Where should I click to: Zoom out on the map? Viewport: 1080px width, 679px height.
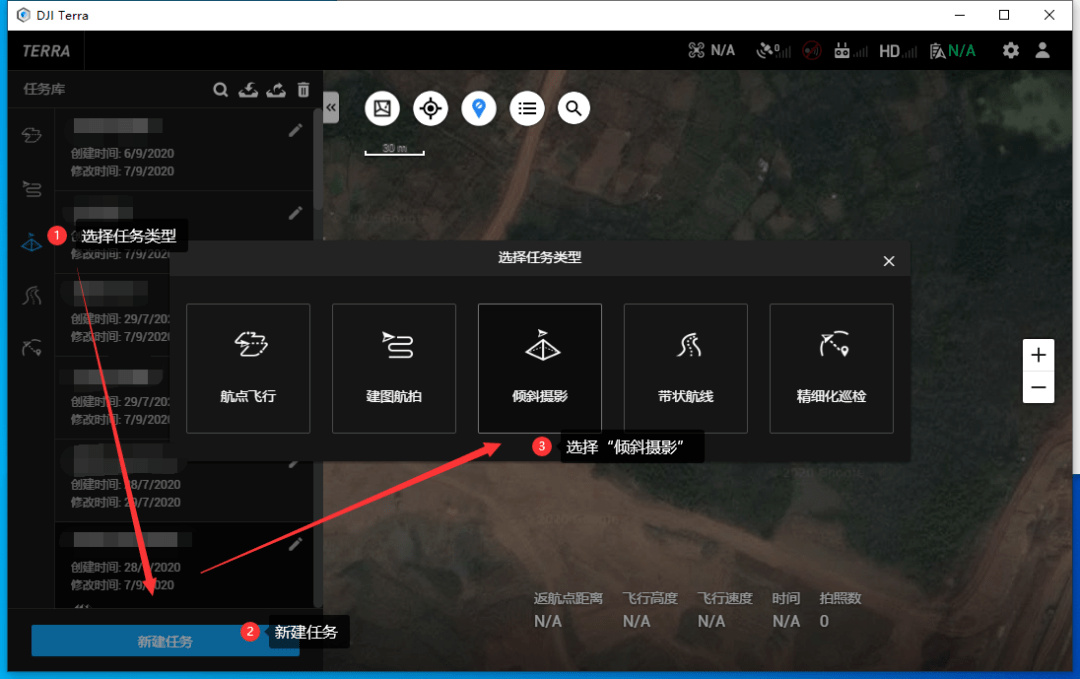point(1038,387)
